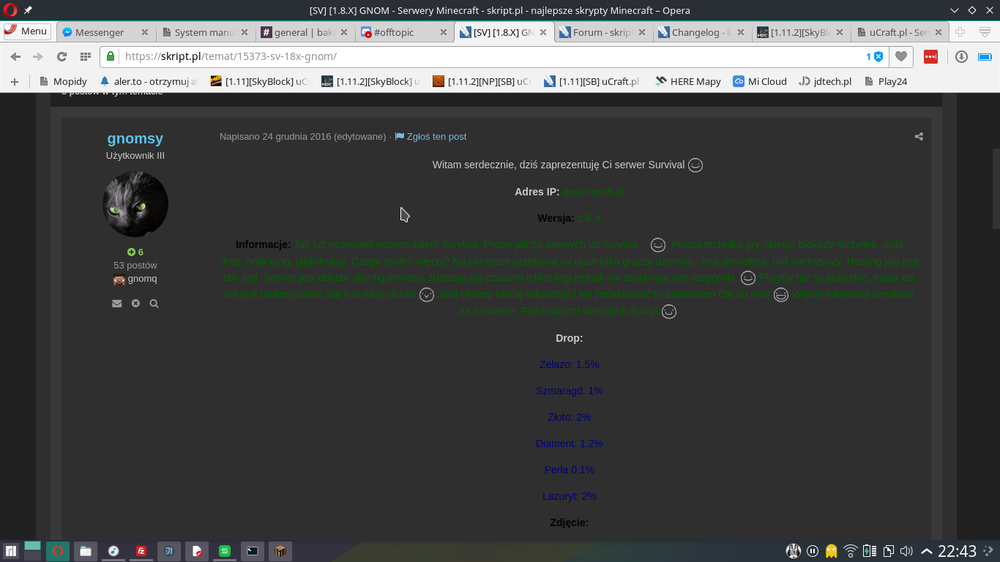Switch to the #offtopic tab

coord(393,32)
